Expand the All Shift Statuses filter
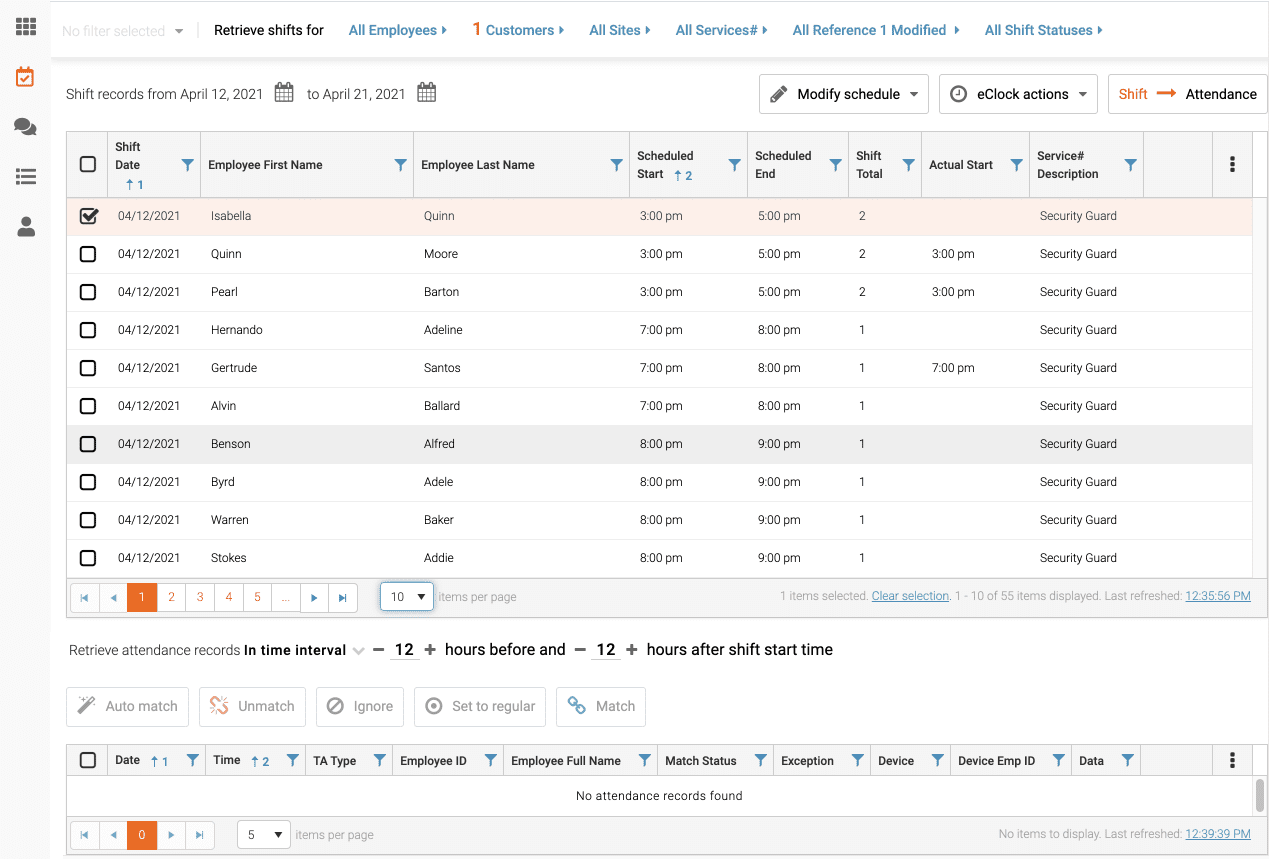This screenshot has width=1269, height=859. click(1044, 30)
